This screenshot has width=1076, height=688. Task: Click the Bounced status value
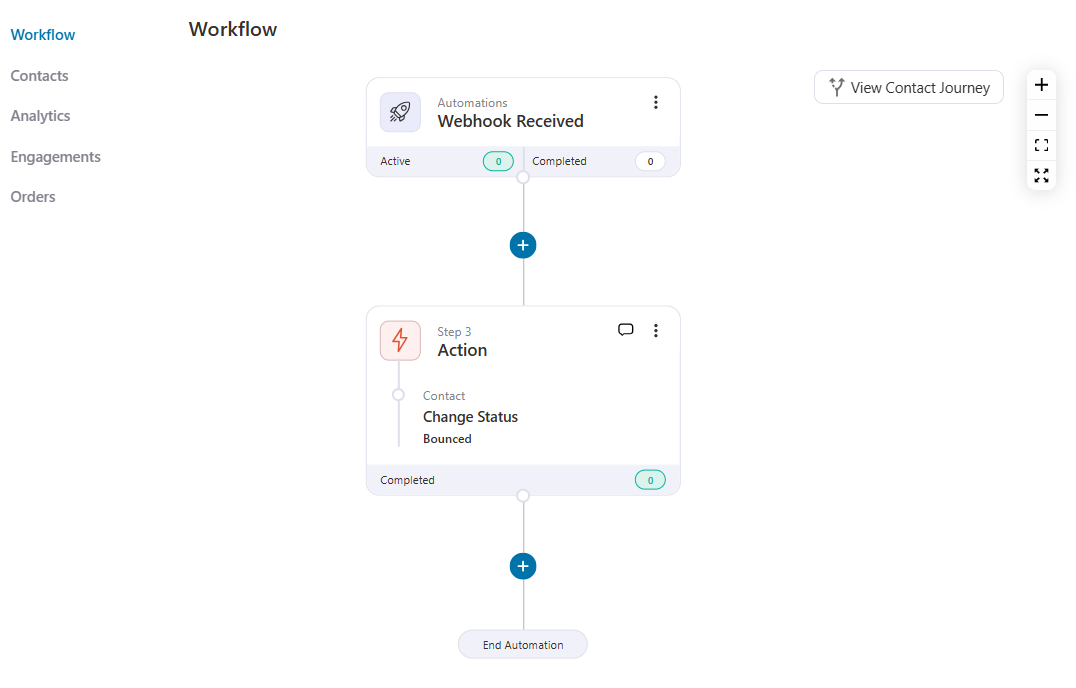[447, 439]
